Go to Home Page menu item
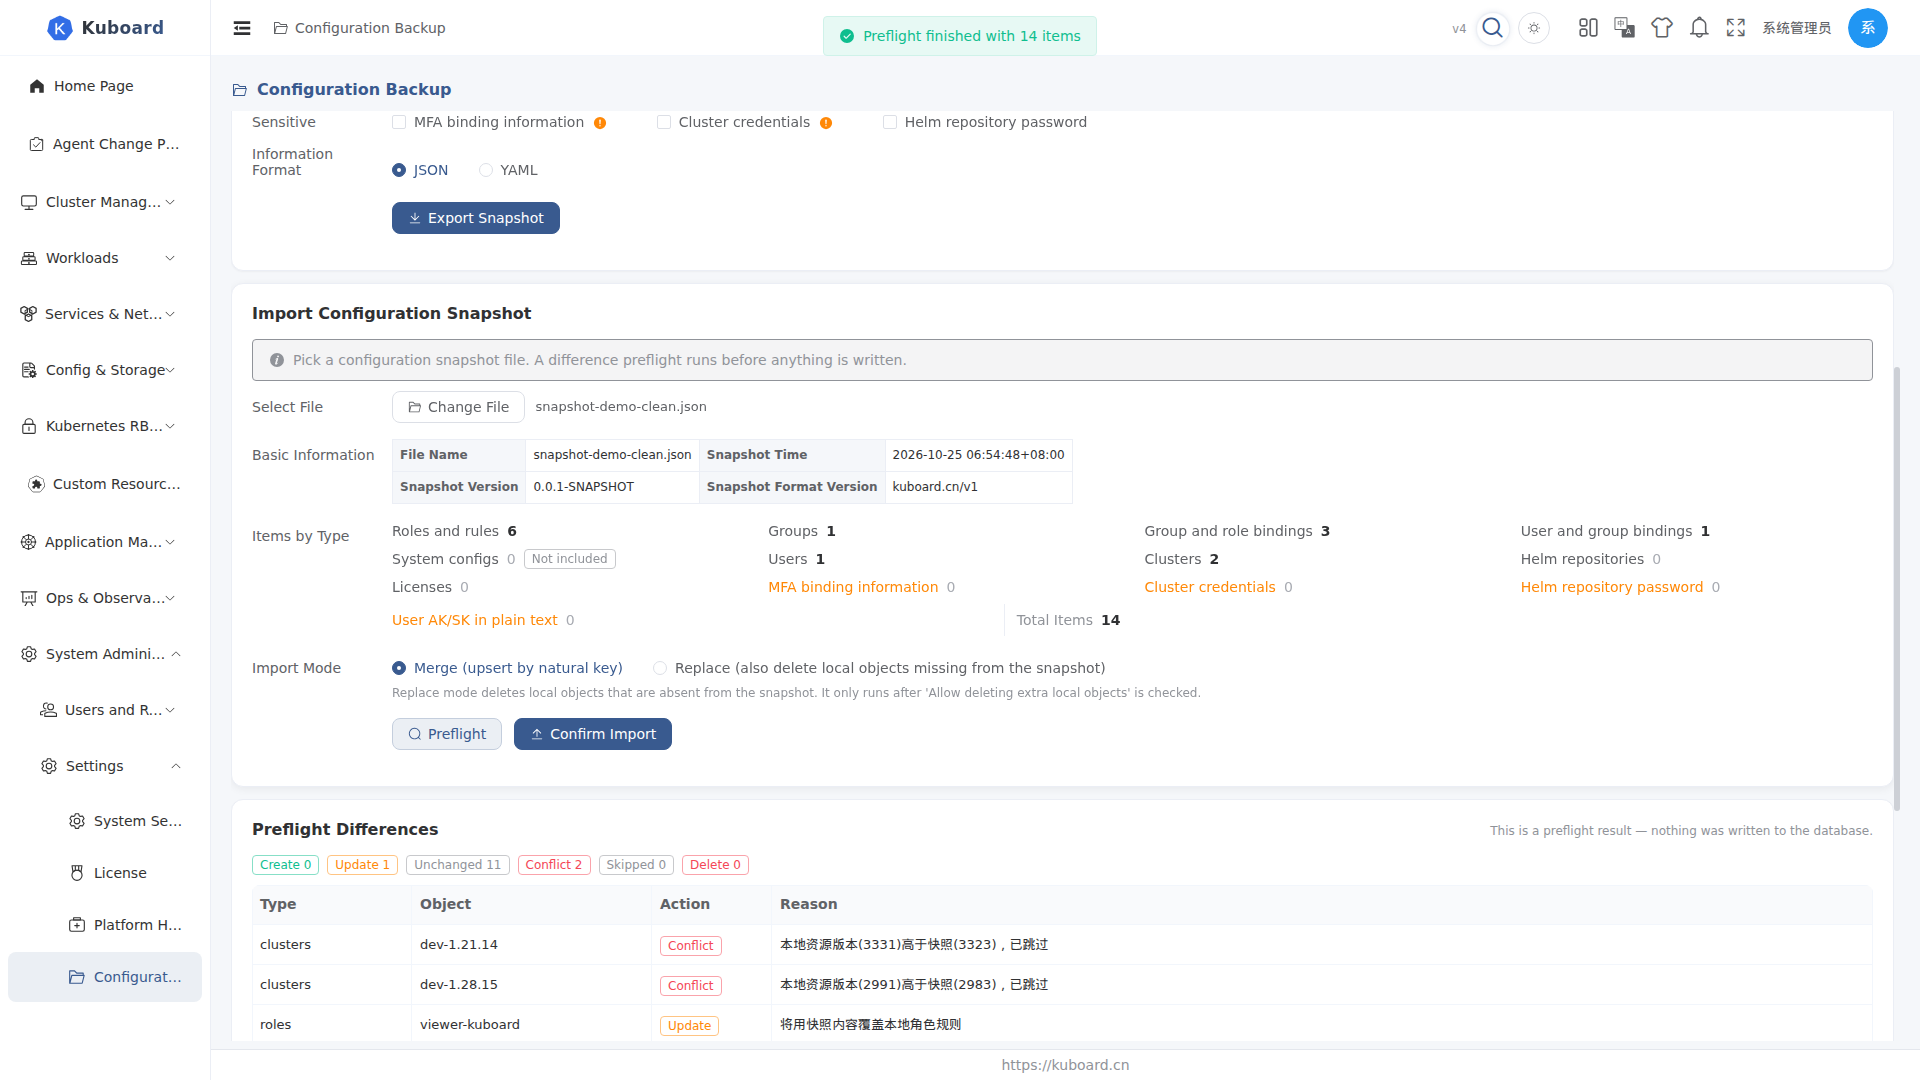 105,86
